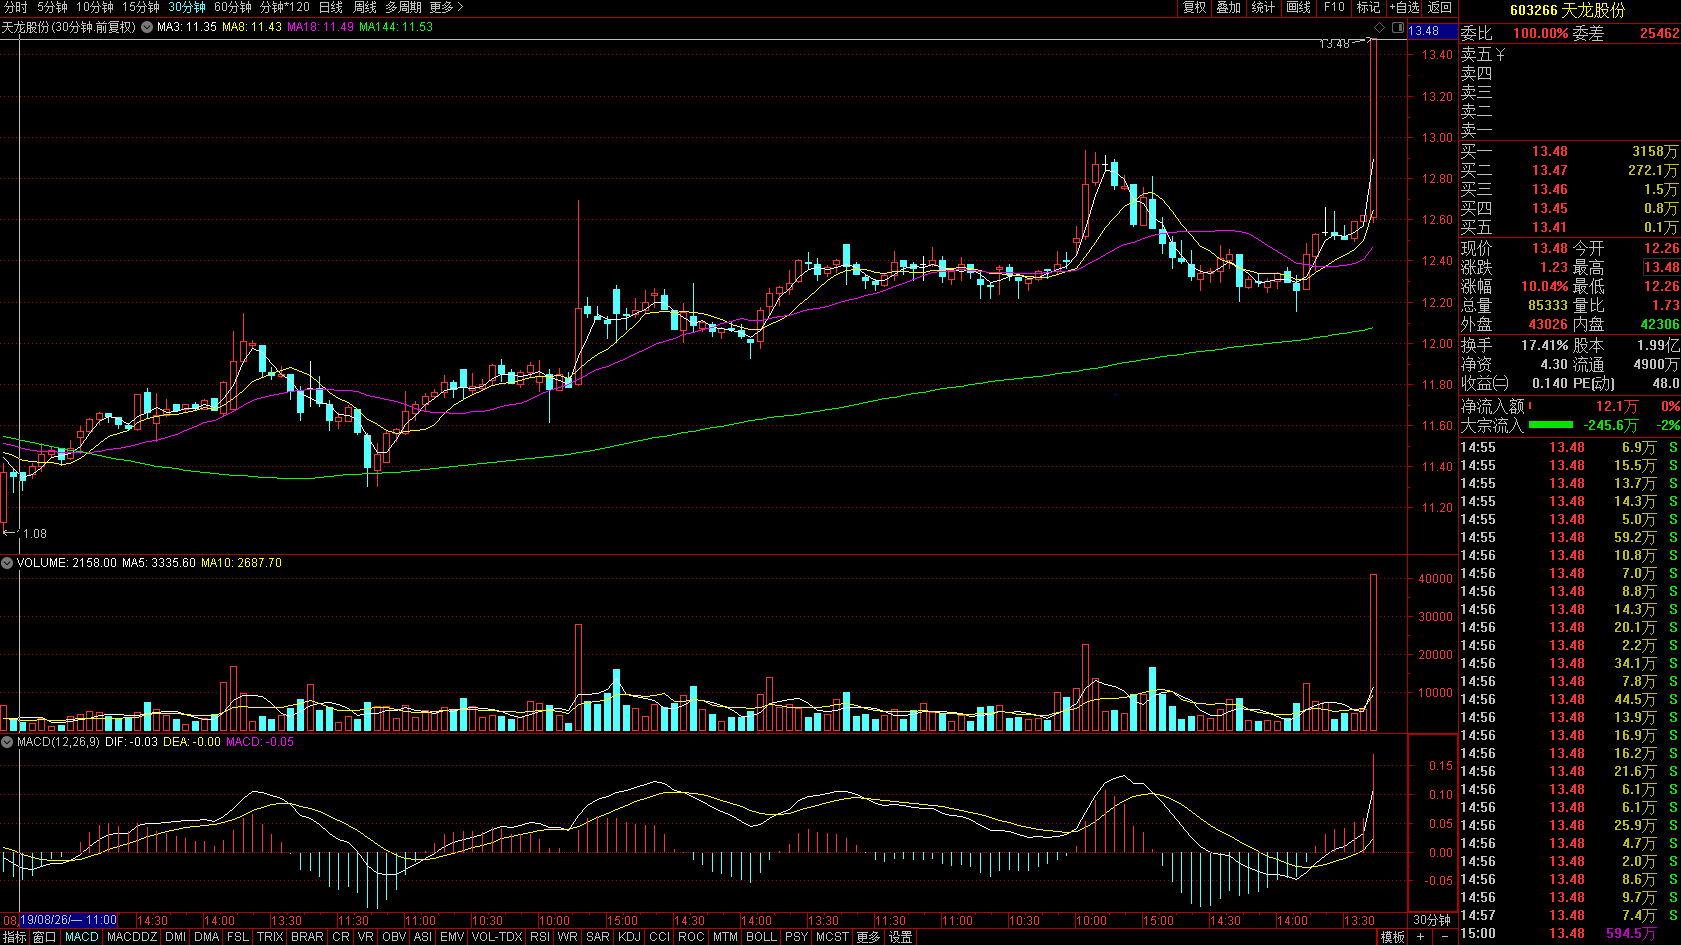Click the 19/08/26 11:00 time marker
The height and width of the screenshot is (945, 1681).
tap(68, 920)
